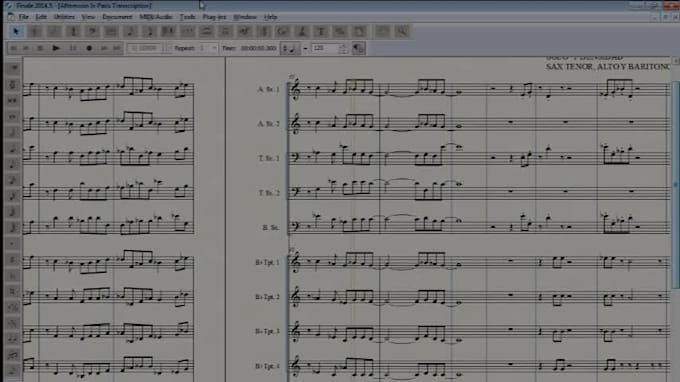Image resolution: width=680 pixels, height=382 pixels.
Task: Toggle the flat accidental in Simple Entry palette
Action: 13,276
